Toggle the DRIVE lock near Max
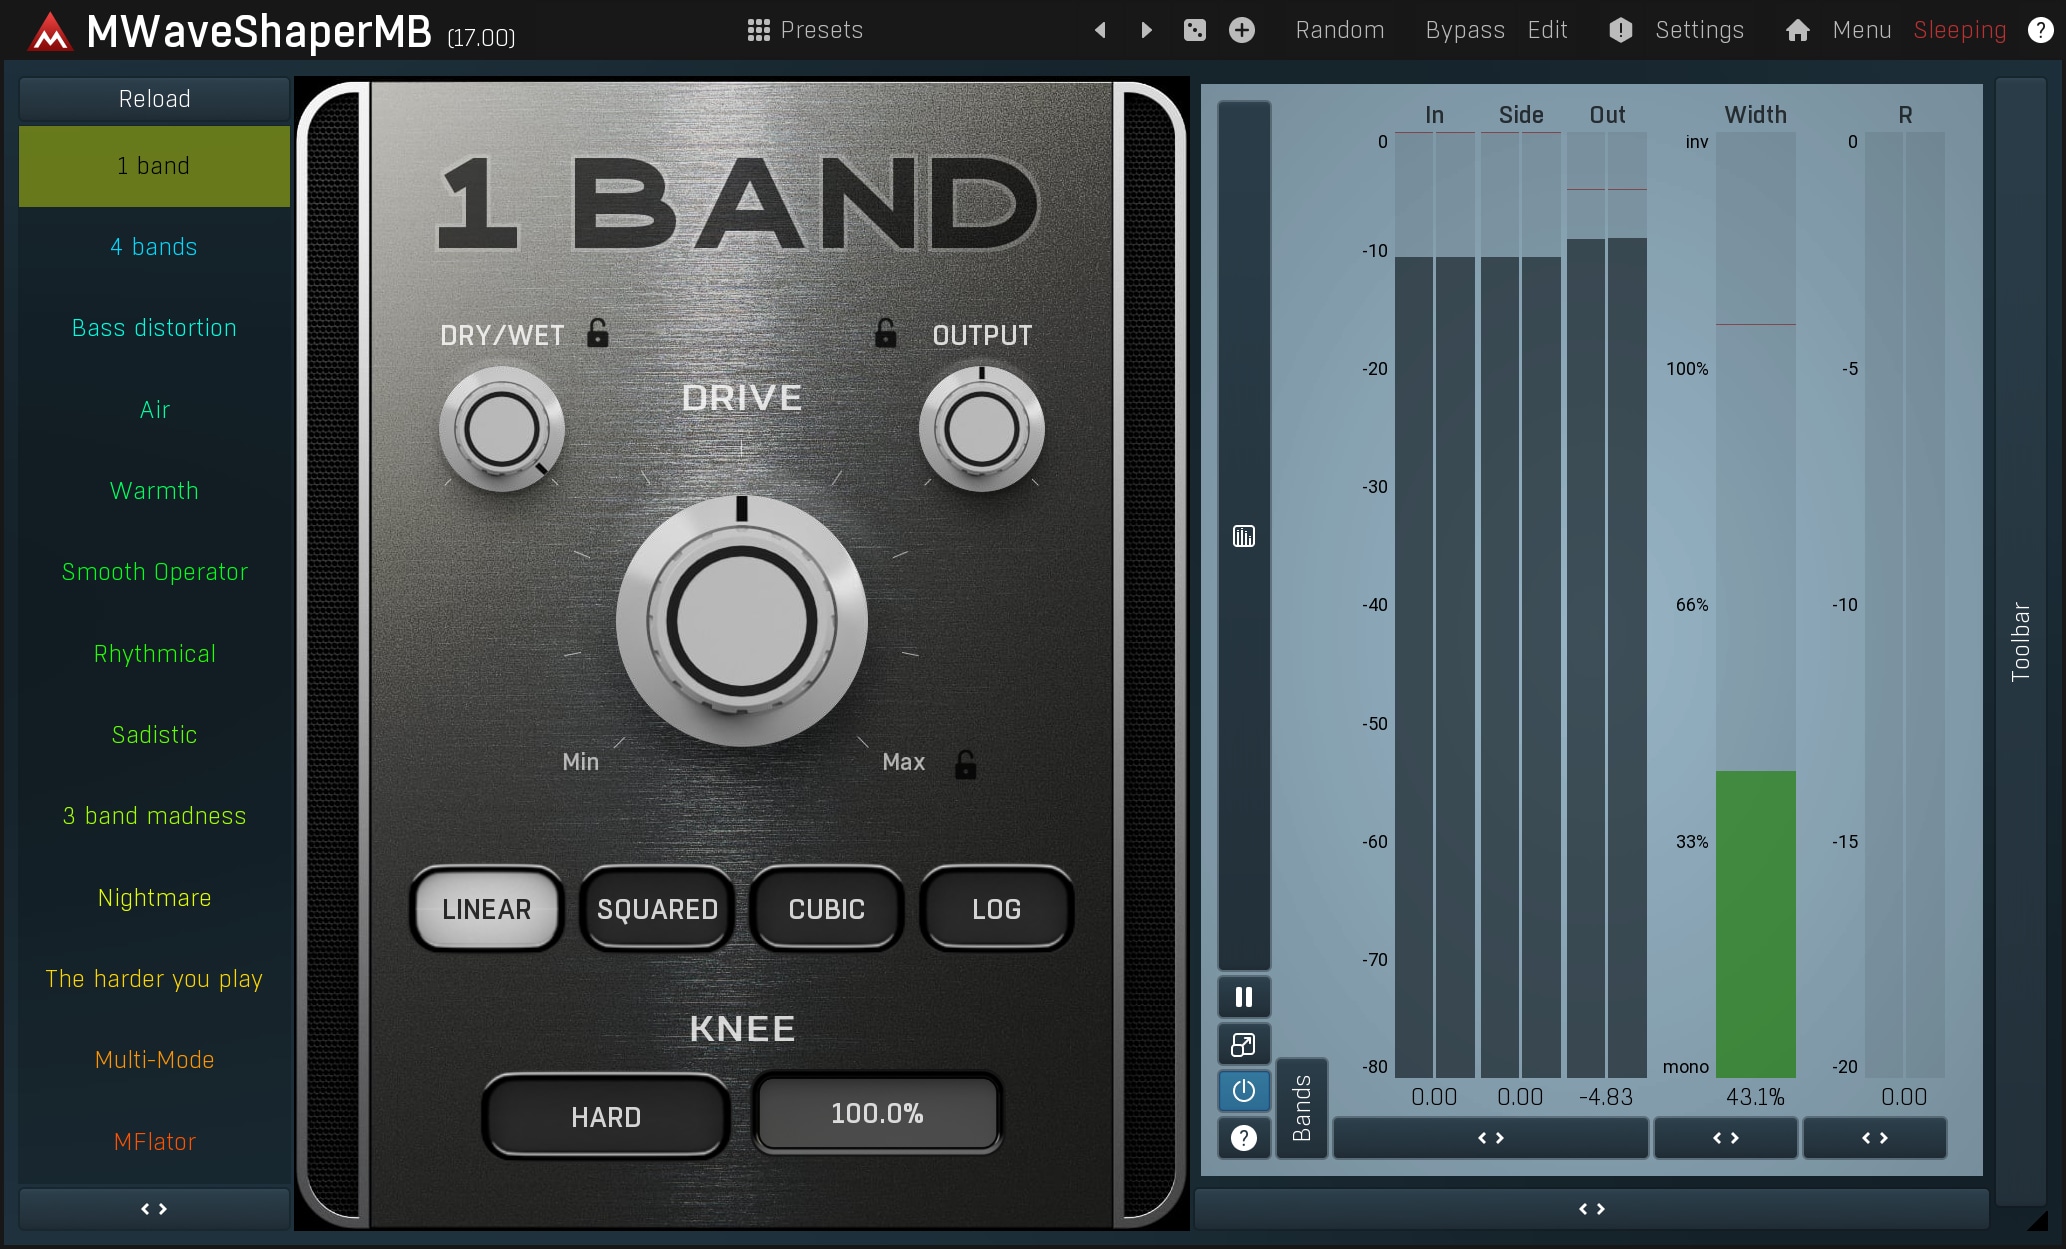The height and width of the screenshot is (1249, 2066). (965, 765)
